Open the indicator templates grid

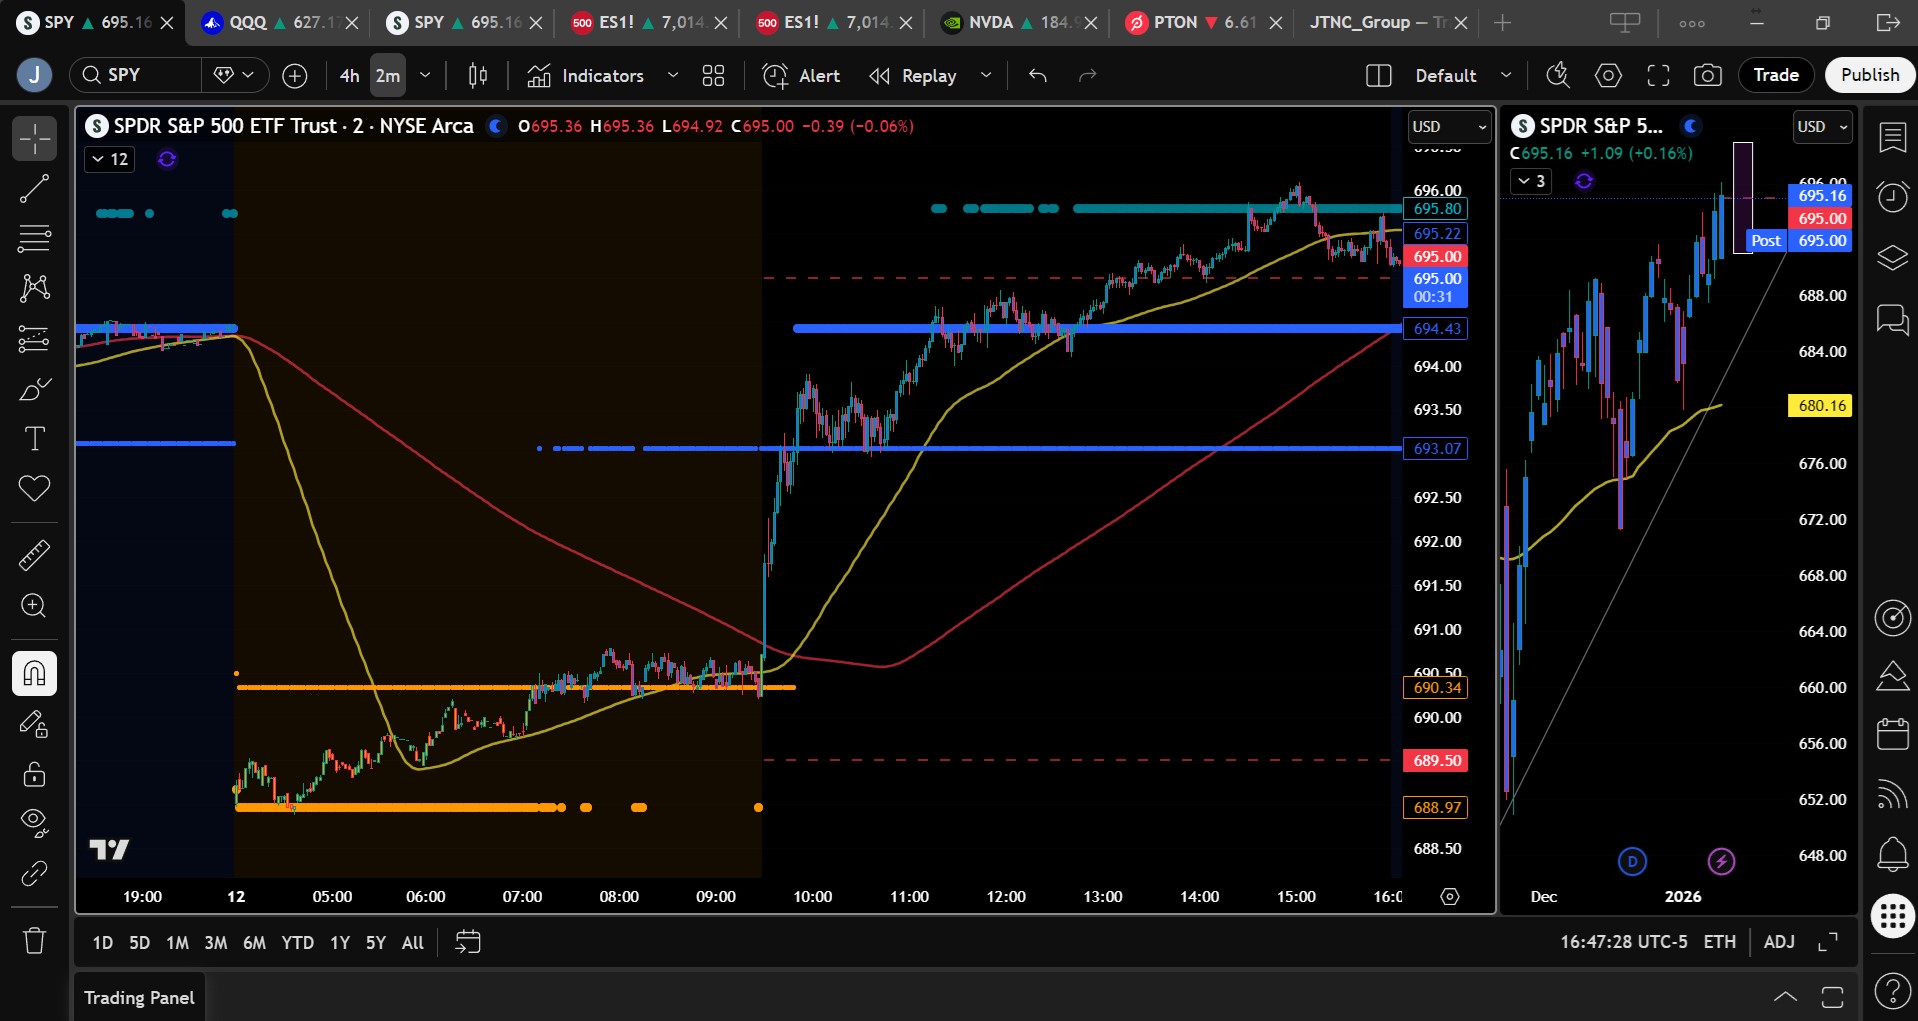click(x=713, y=75)
